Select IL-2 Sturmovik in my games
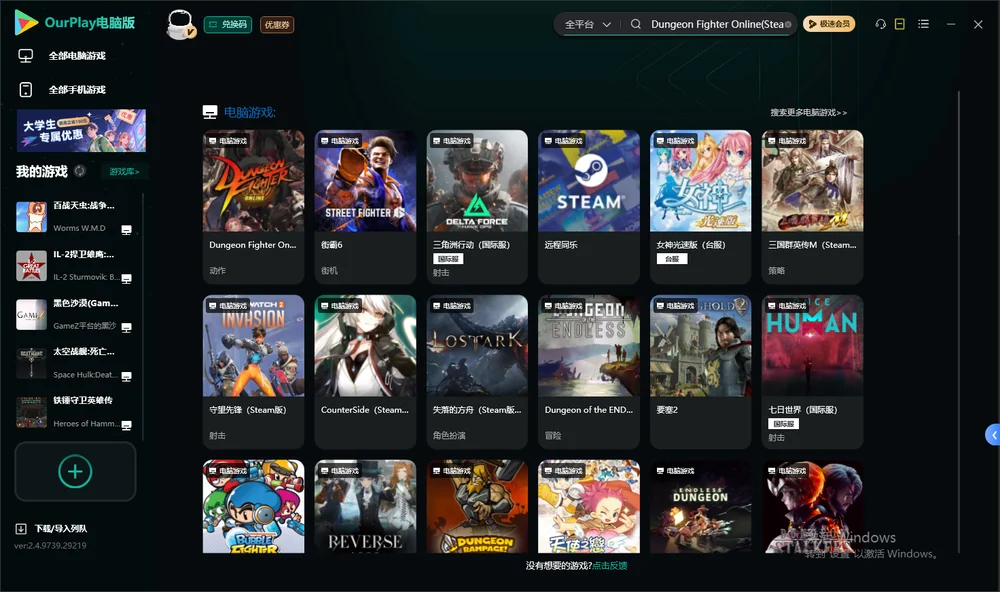The width and height of the screenshot is (1000, 592). pyautogui.click(x=75, y=266)
